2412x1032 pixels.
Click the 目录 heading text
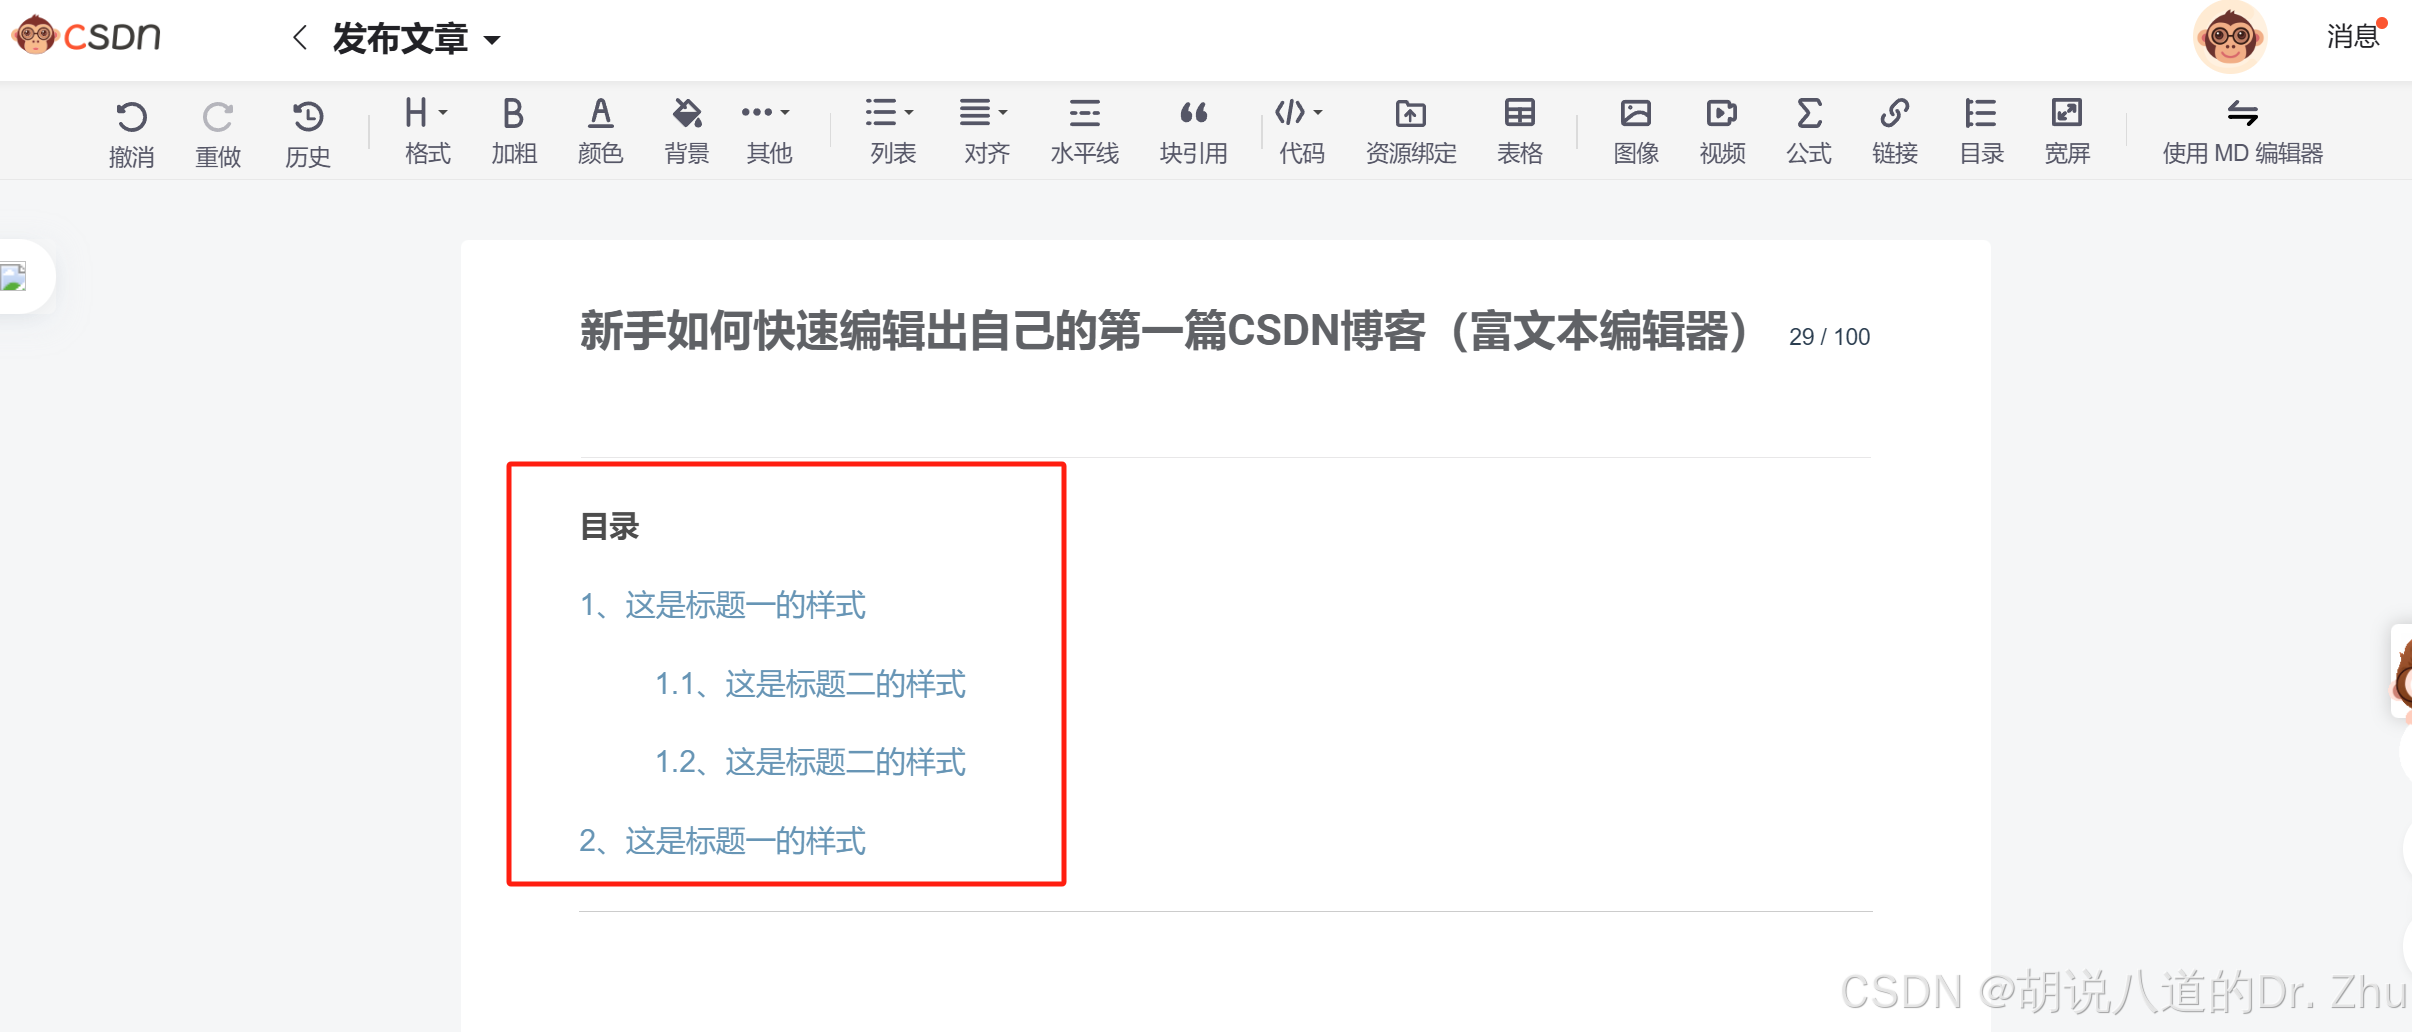[x=609, y=526]
